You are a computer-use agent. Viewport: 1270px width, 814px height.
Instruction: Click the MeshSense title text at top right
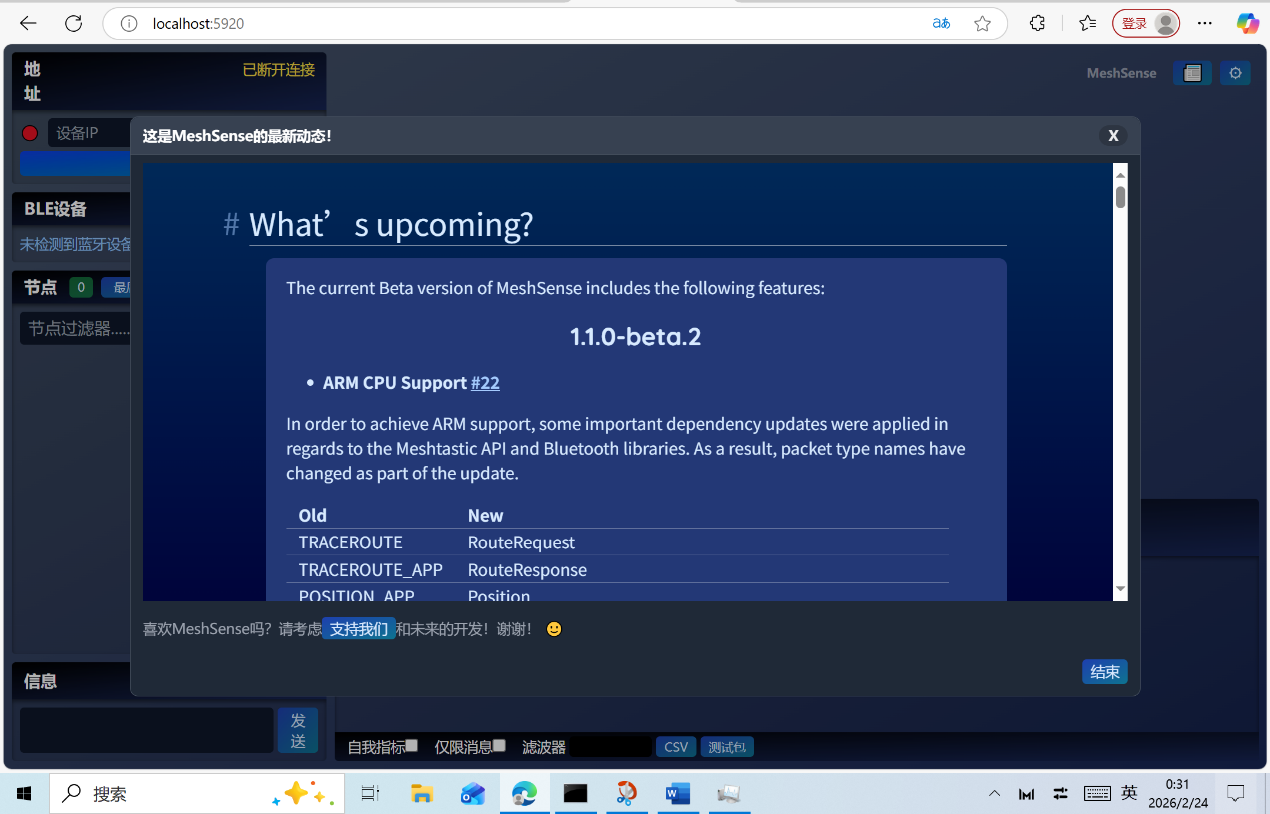click(x=1121, y=73)
